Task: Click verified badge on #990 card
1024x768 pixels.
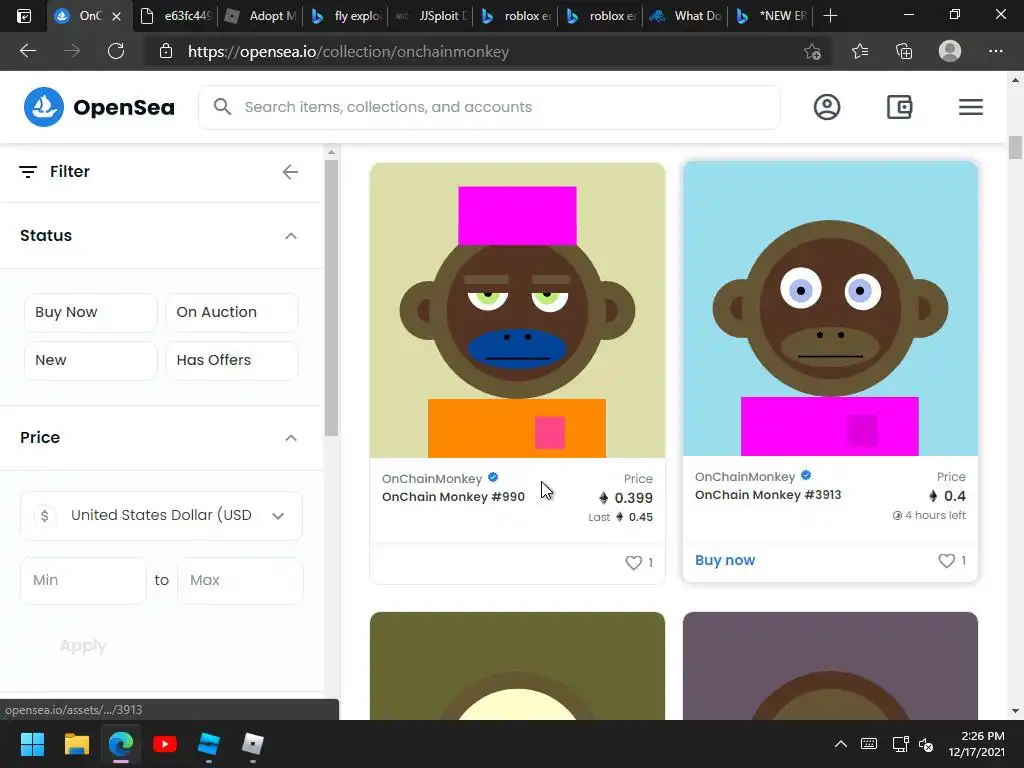Action: pyautogui.click(x=493, y=477)
